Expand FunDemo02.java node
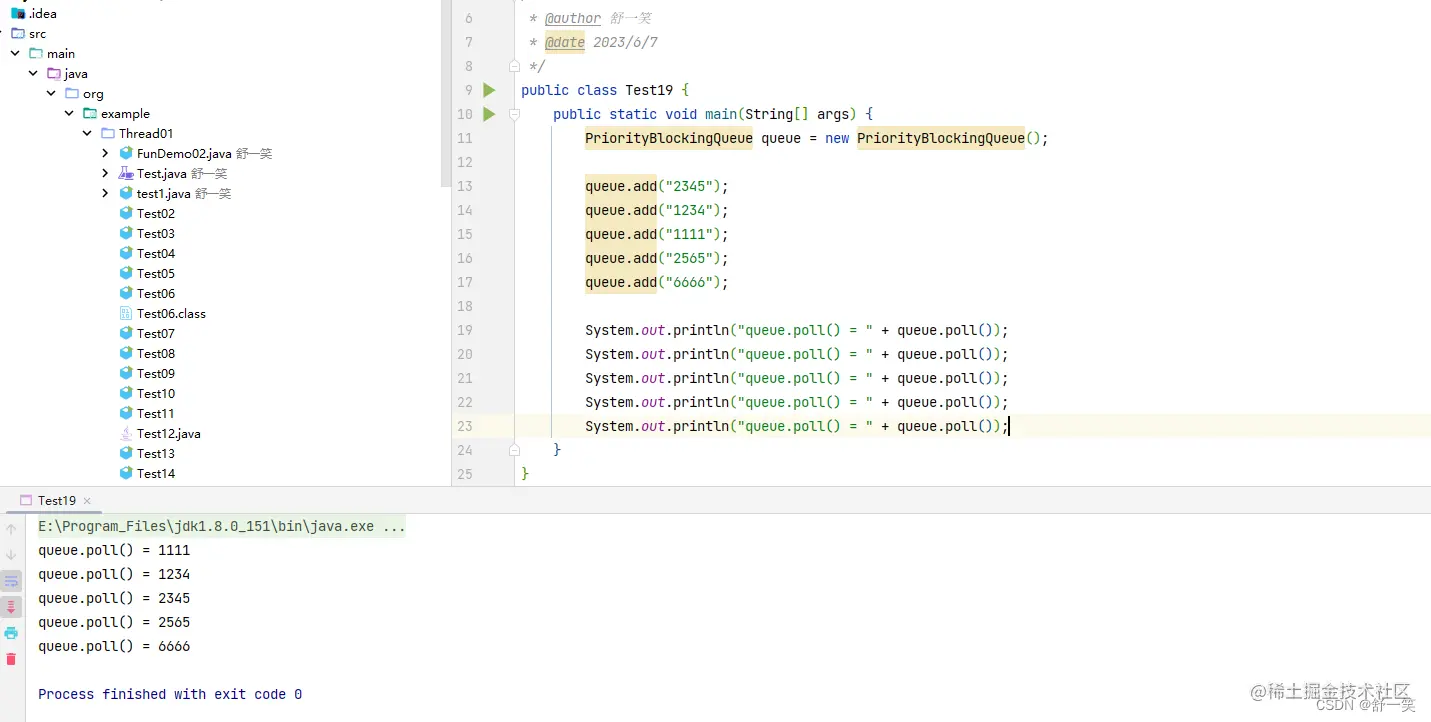This screenshot has width=1431, height=722. point(105,153)
